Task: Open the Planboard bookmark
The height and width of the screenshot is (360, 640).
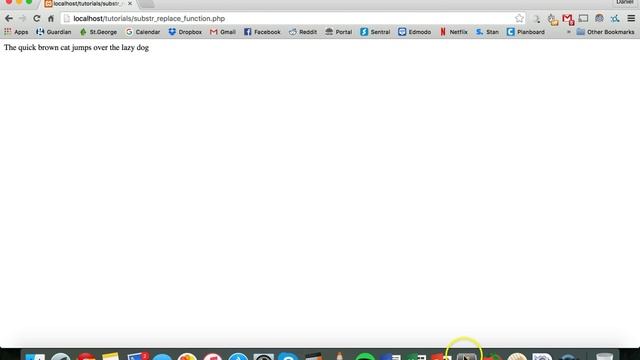Action: tap(526, 32)
